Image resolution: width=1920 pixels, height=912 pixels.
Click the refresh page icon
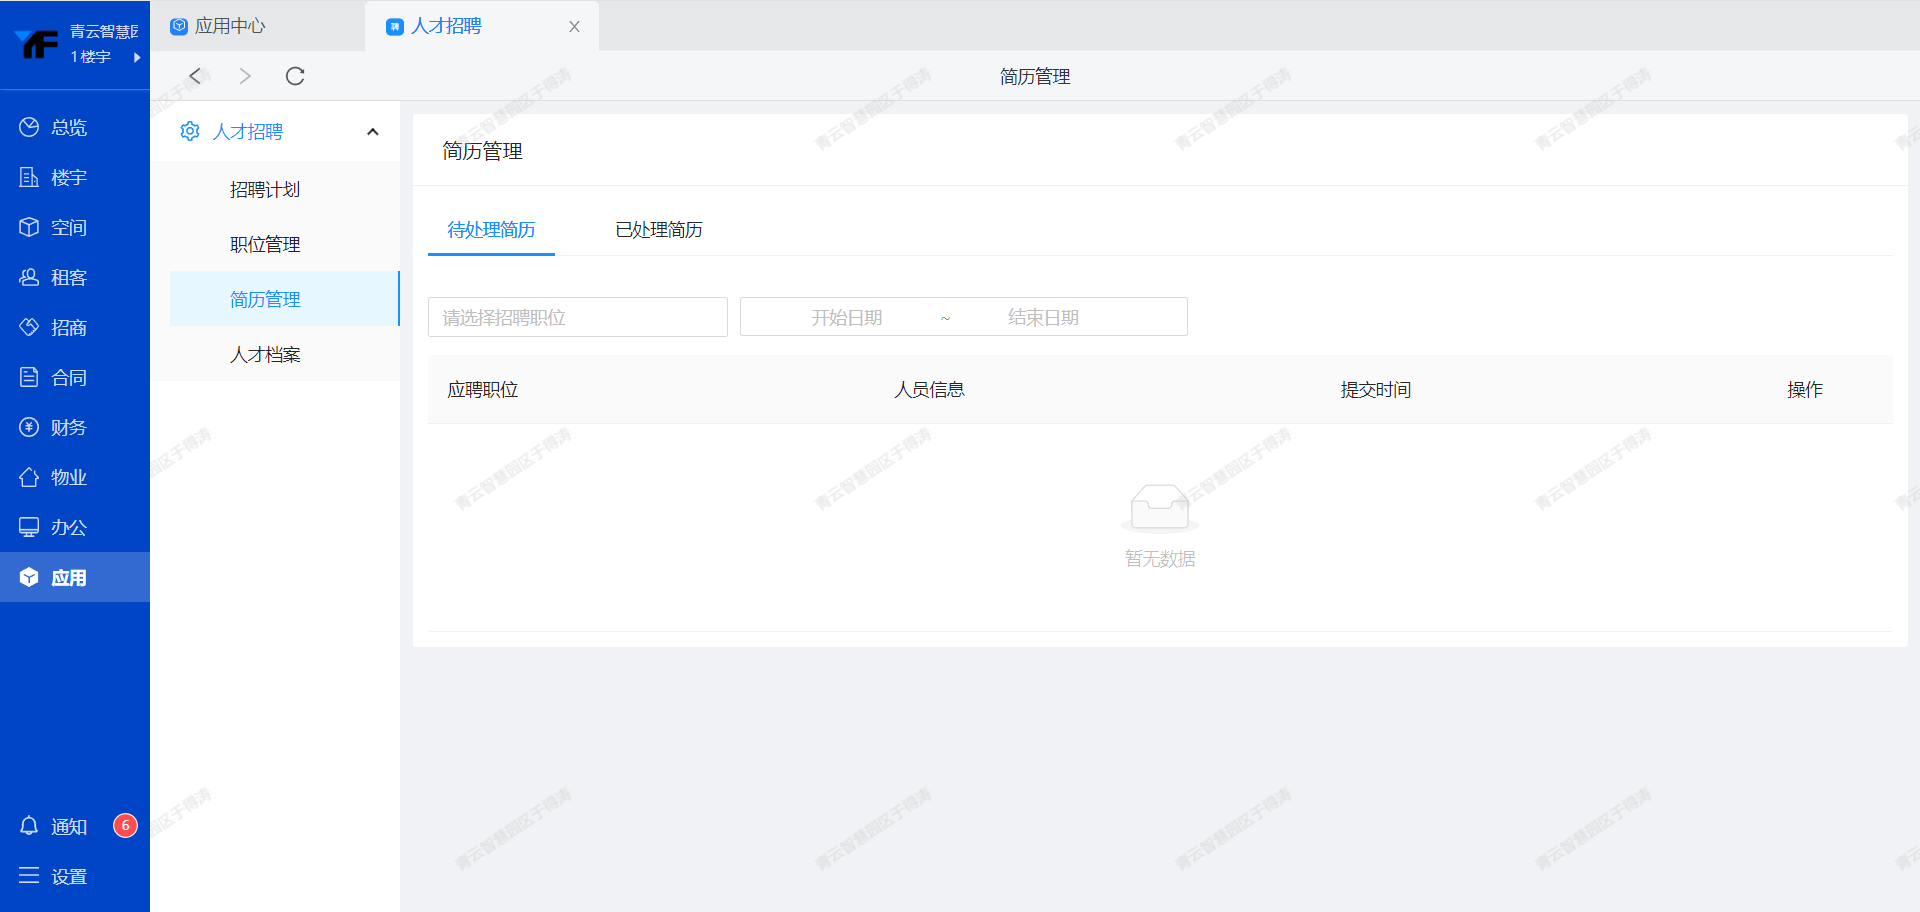pos(295,76)
